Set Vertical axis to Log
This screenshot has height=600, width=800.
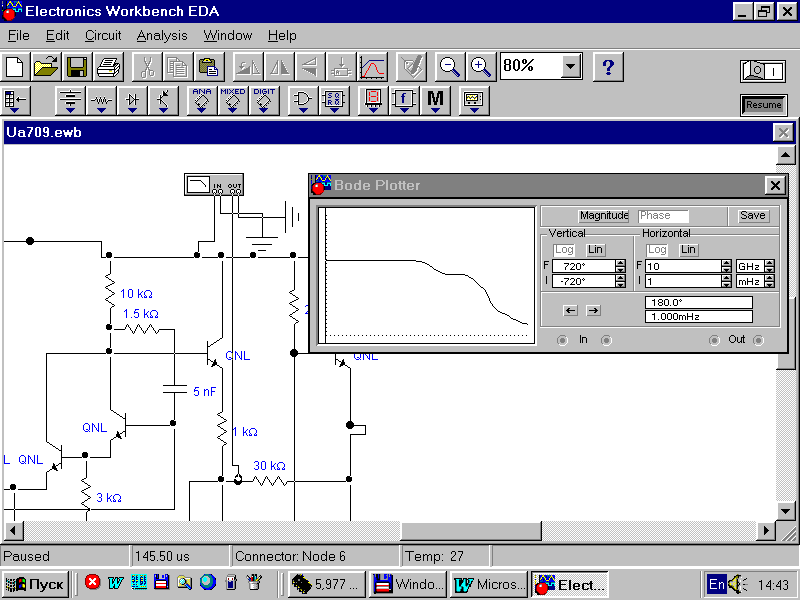pyautogui.click(x=564, y=250)
